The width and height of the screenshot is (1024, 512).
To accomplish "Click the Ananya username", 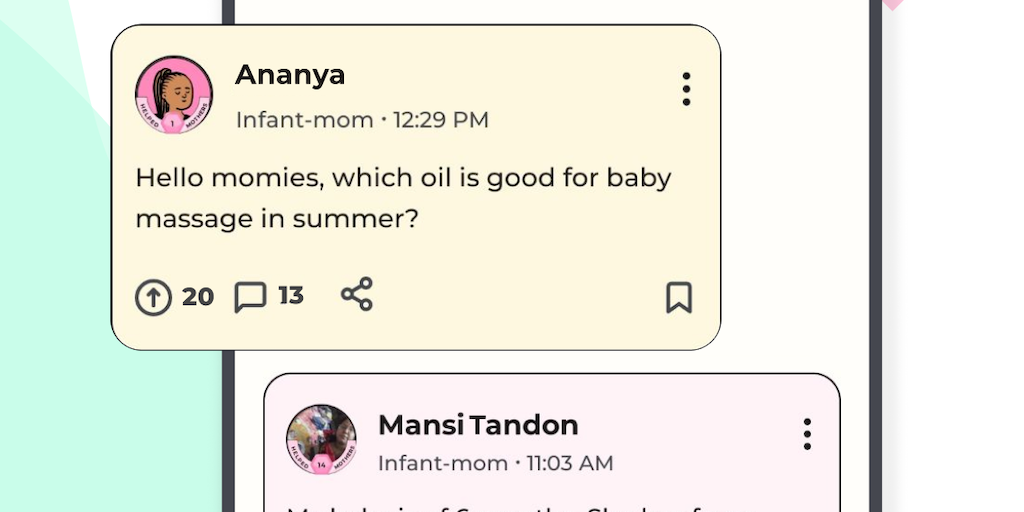I will 290,75.
